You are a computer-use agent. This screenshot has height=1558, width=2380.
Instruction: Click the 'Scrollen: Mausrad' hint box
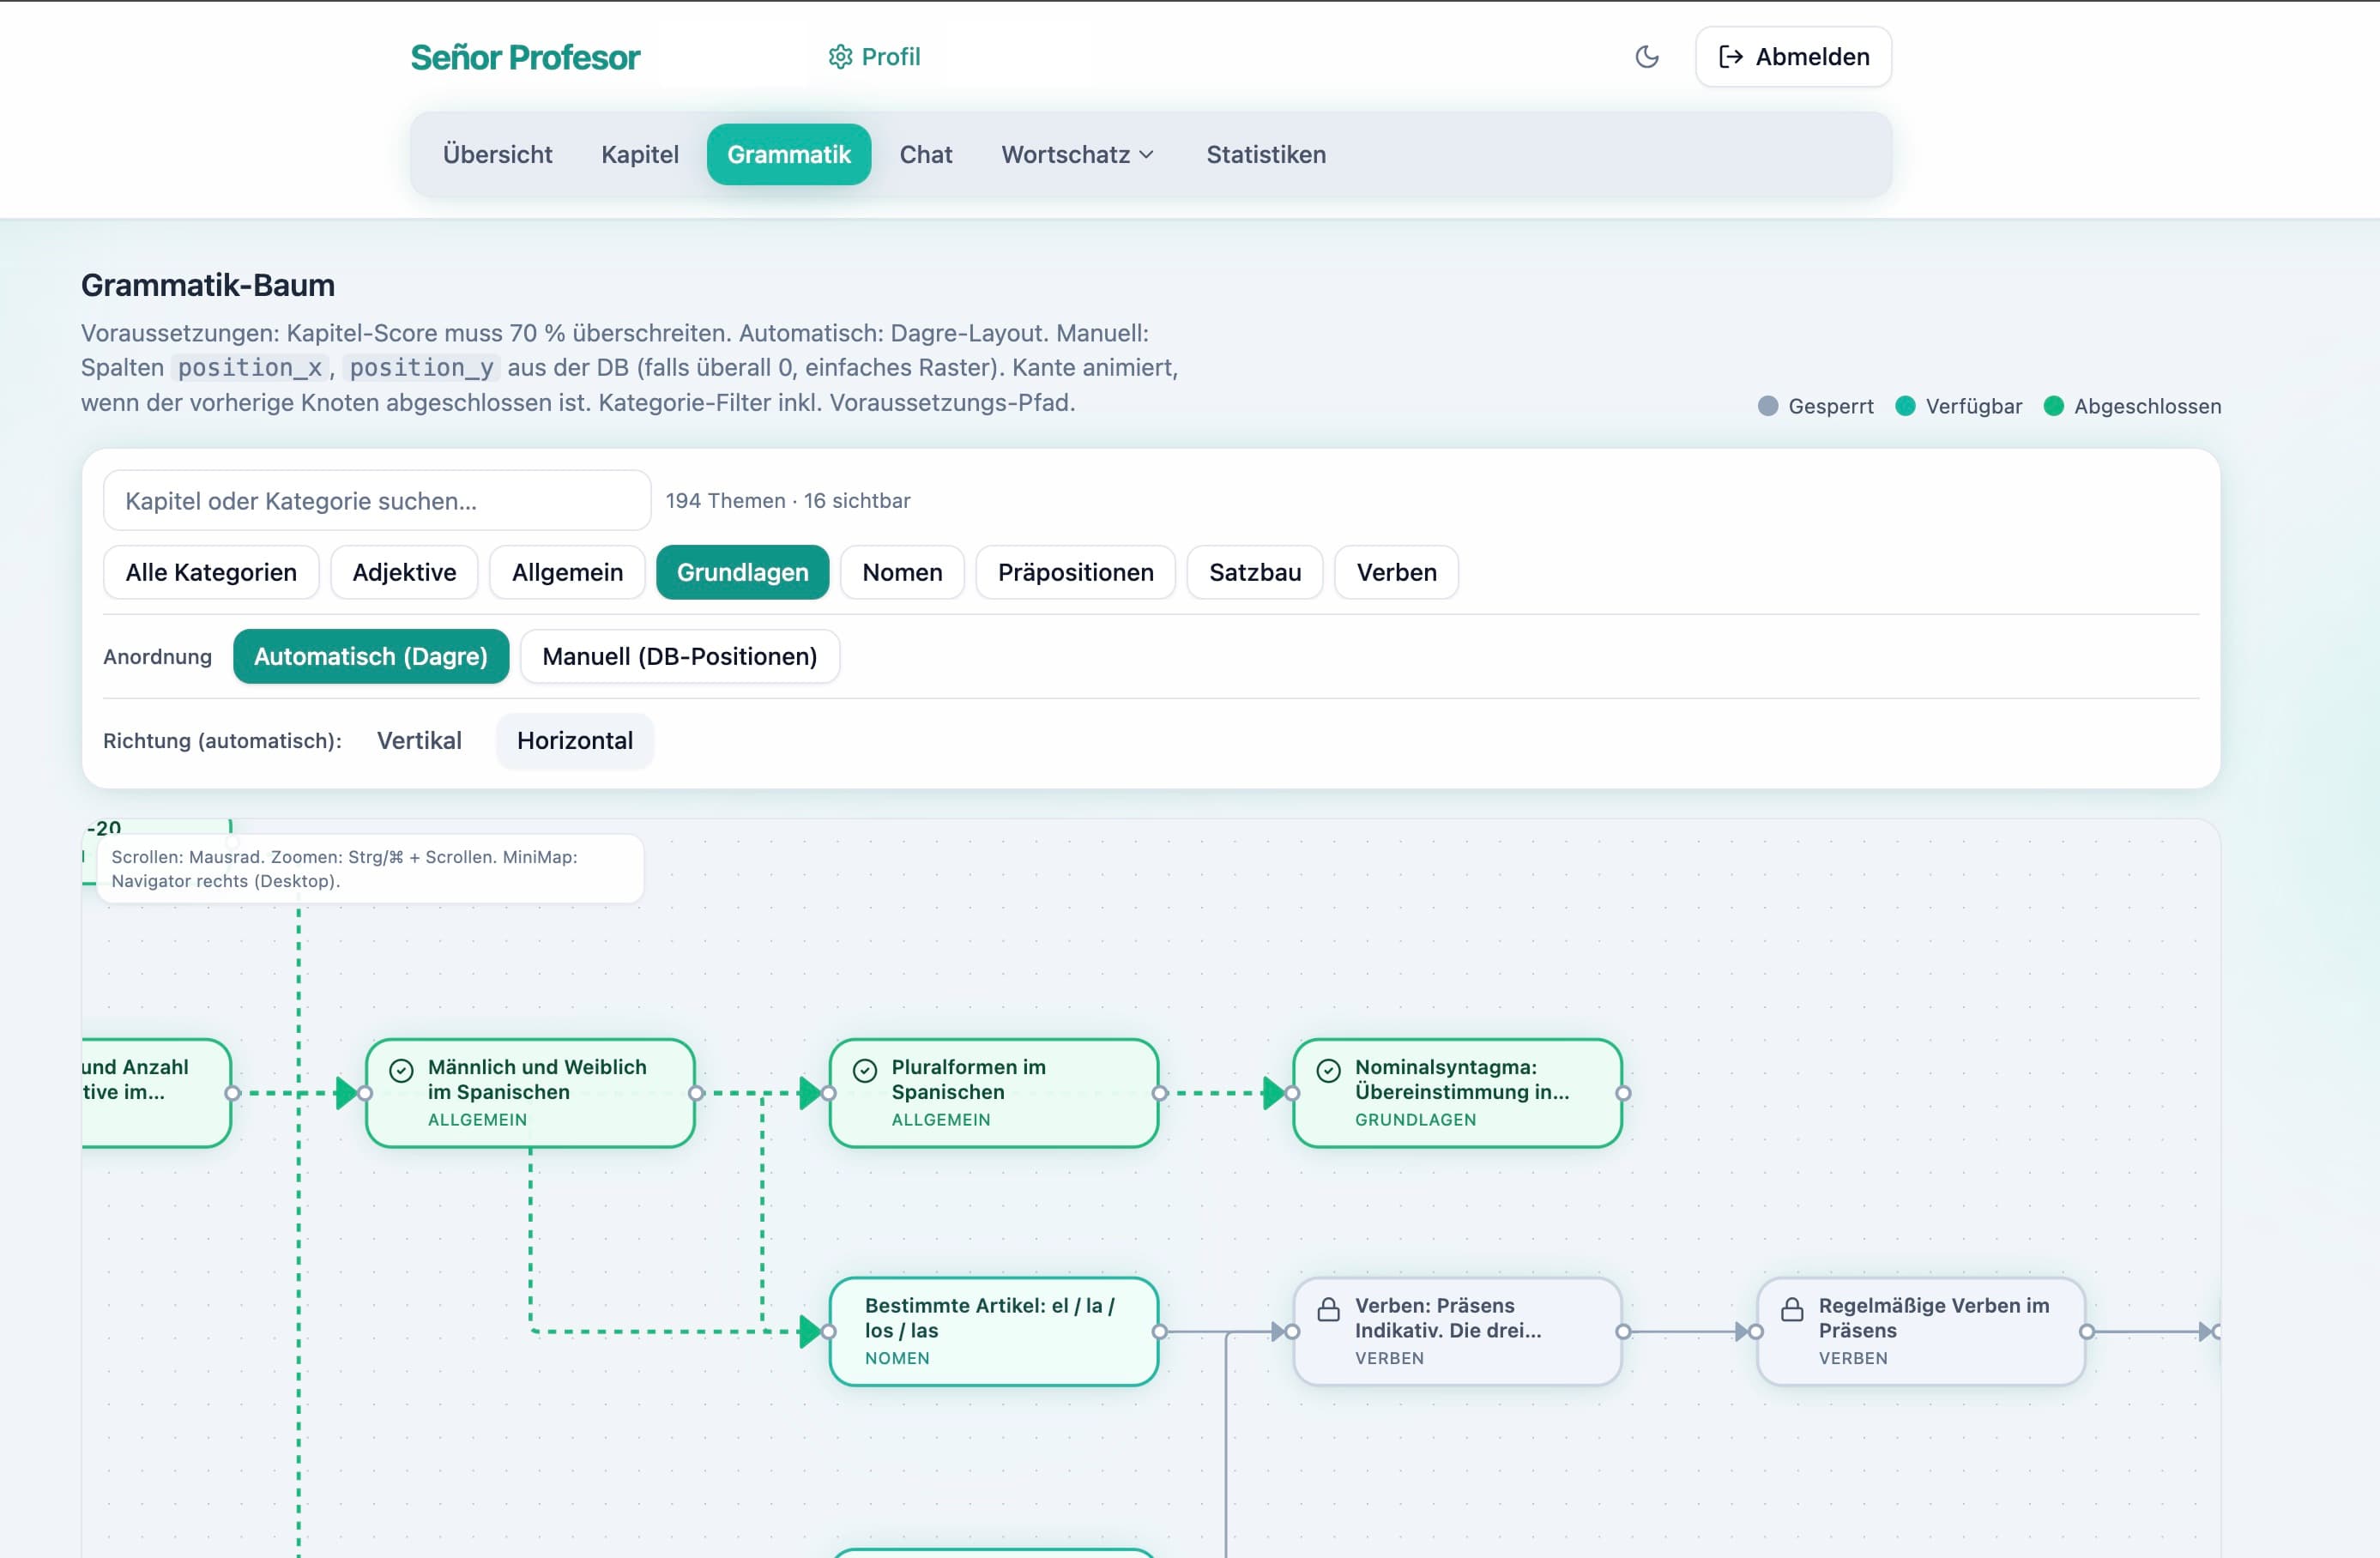[370, 868]
